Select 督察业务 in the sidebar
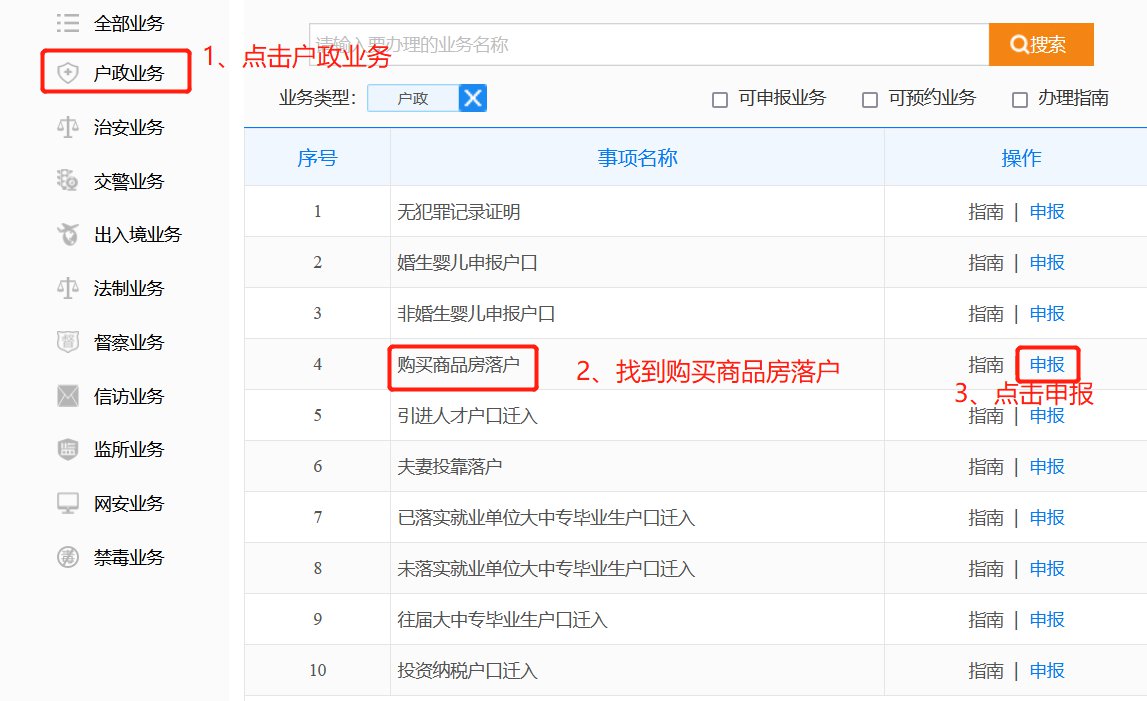 [x=129, y=342]
